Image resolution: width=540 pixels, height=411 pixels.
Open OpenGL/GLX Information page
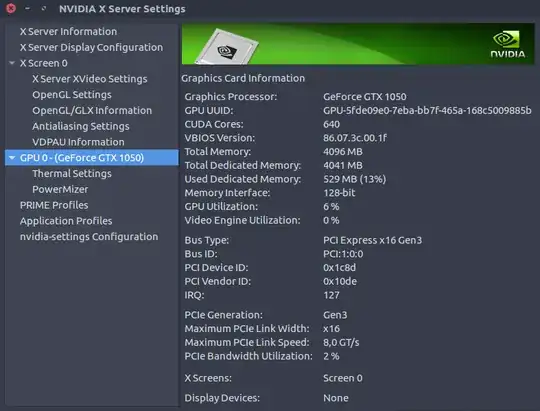[92, 111]
